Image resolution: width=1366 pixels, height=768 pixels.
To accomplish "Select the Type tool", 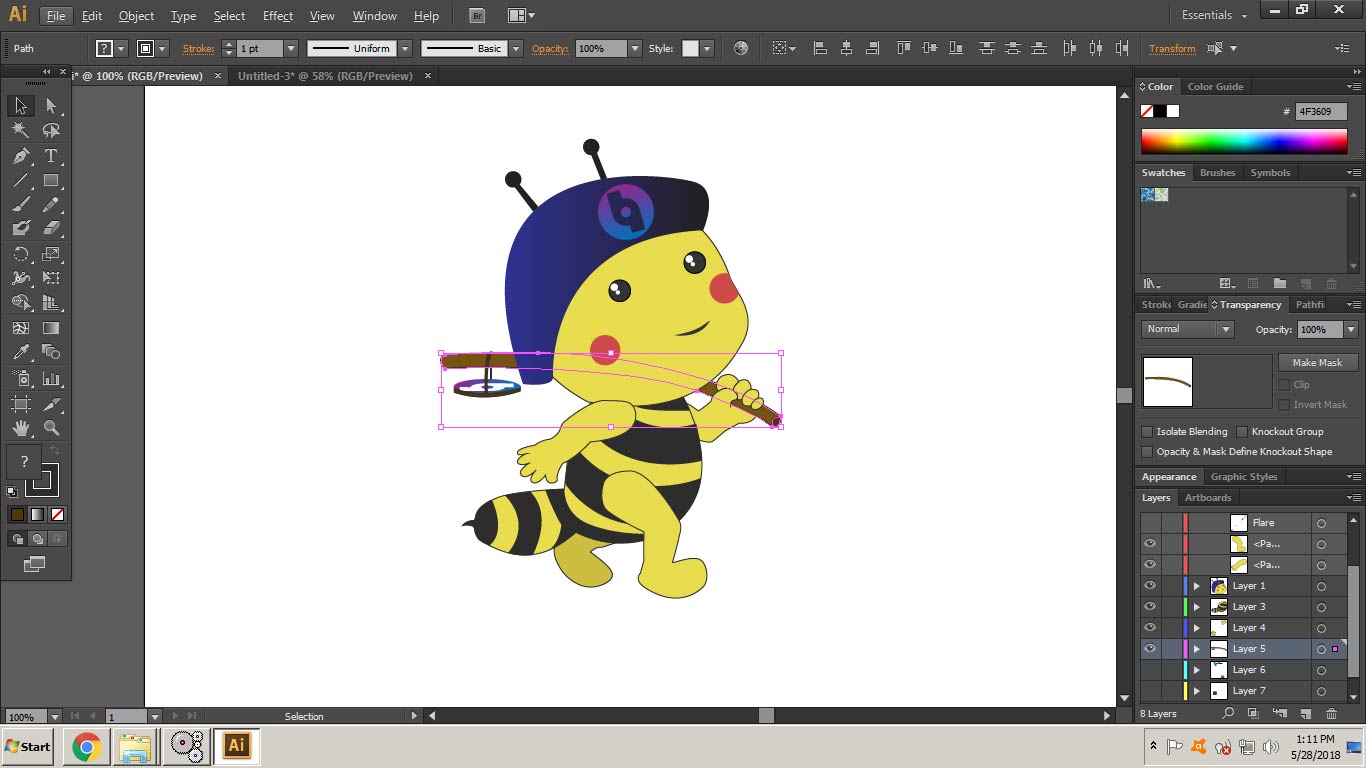I will point(51,156).
